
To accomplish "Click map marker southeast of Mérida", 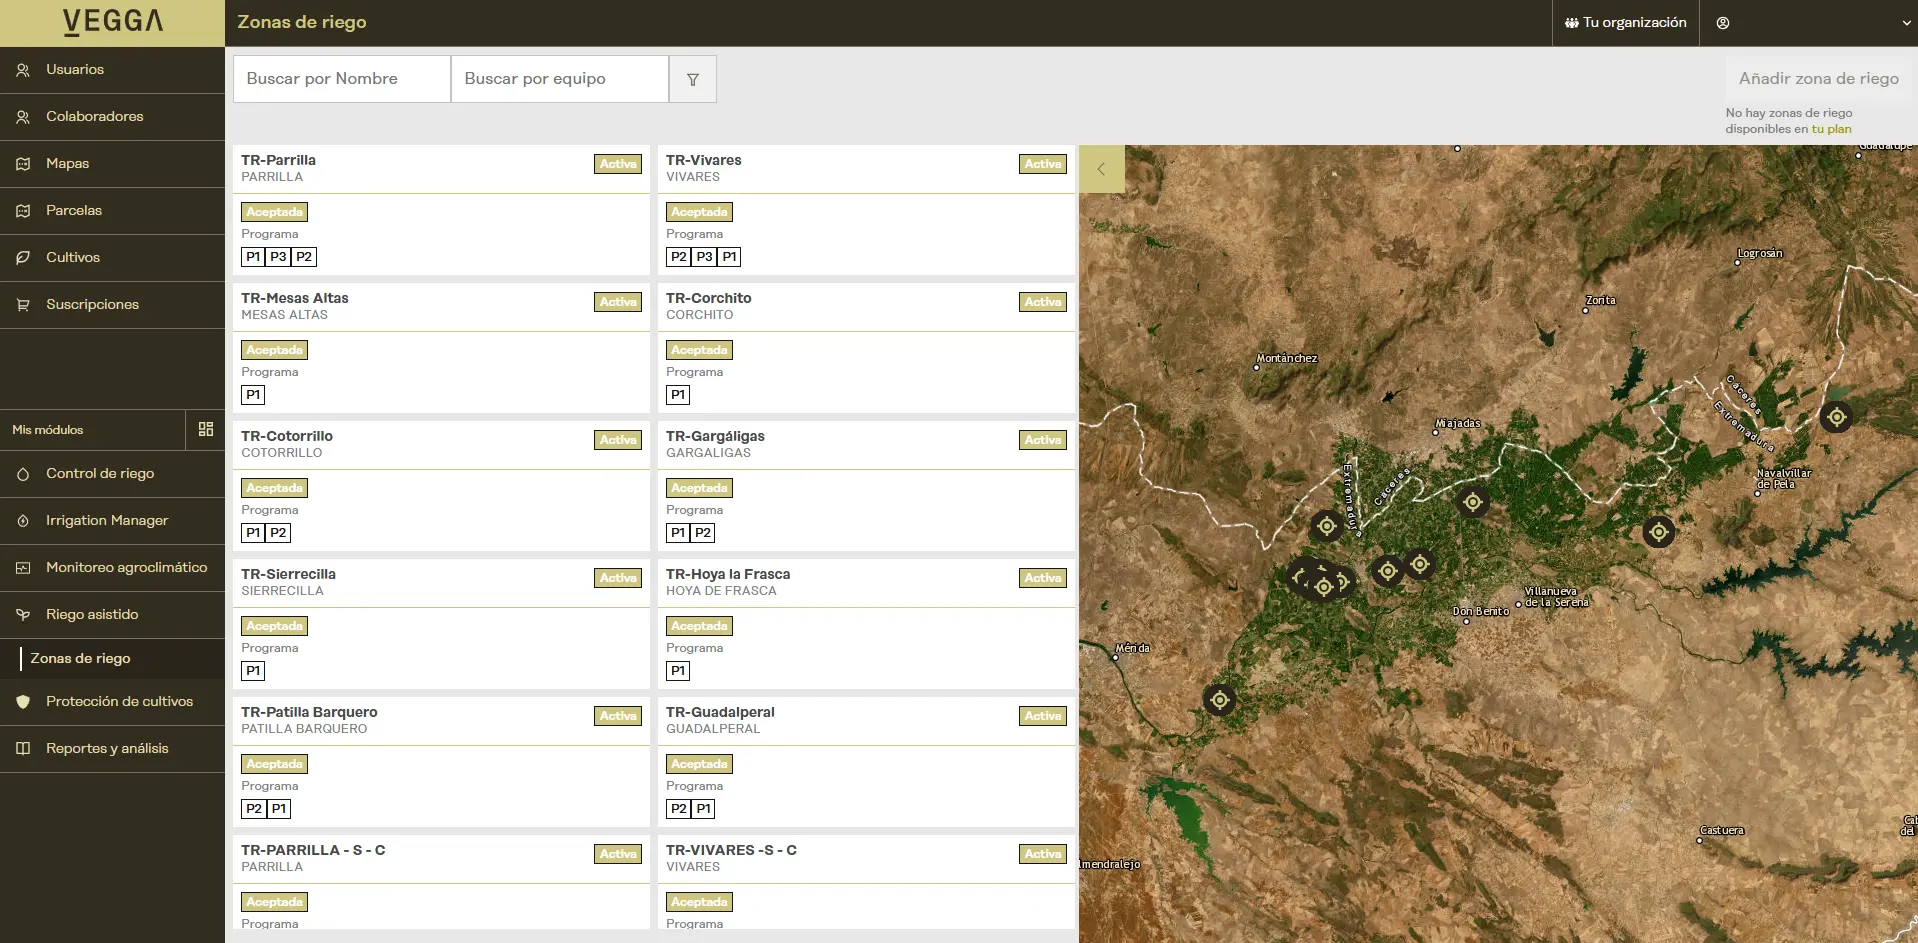I will click(x=1220, y=700).
